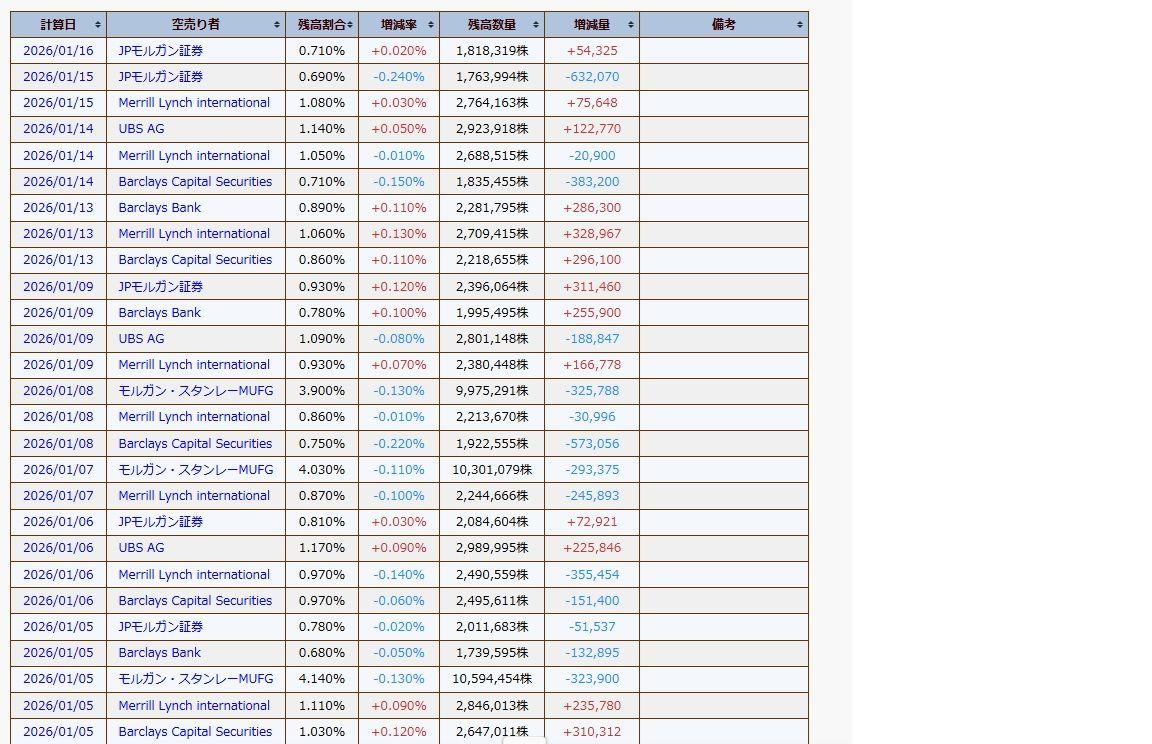Open UBS AG link dated 2026/01/09
Screen dimensions: 1152x744
[x=141, y=339]
